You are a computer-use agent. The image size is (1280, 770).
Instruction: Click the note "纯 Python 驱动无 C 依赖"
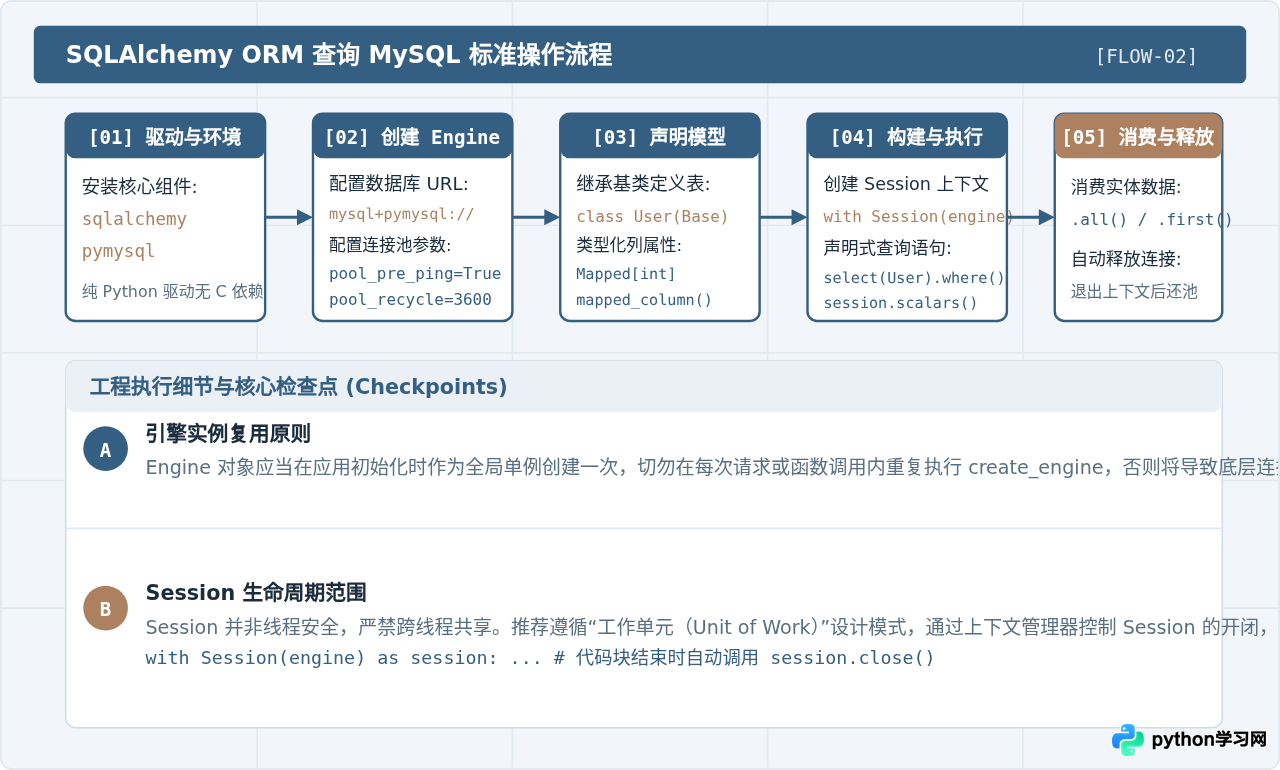click(173, 292)
